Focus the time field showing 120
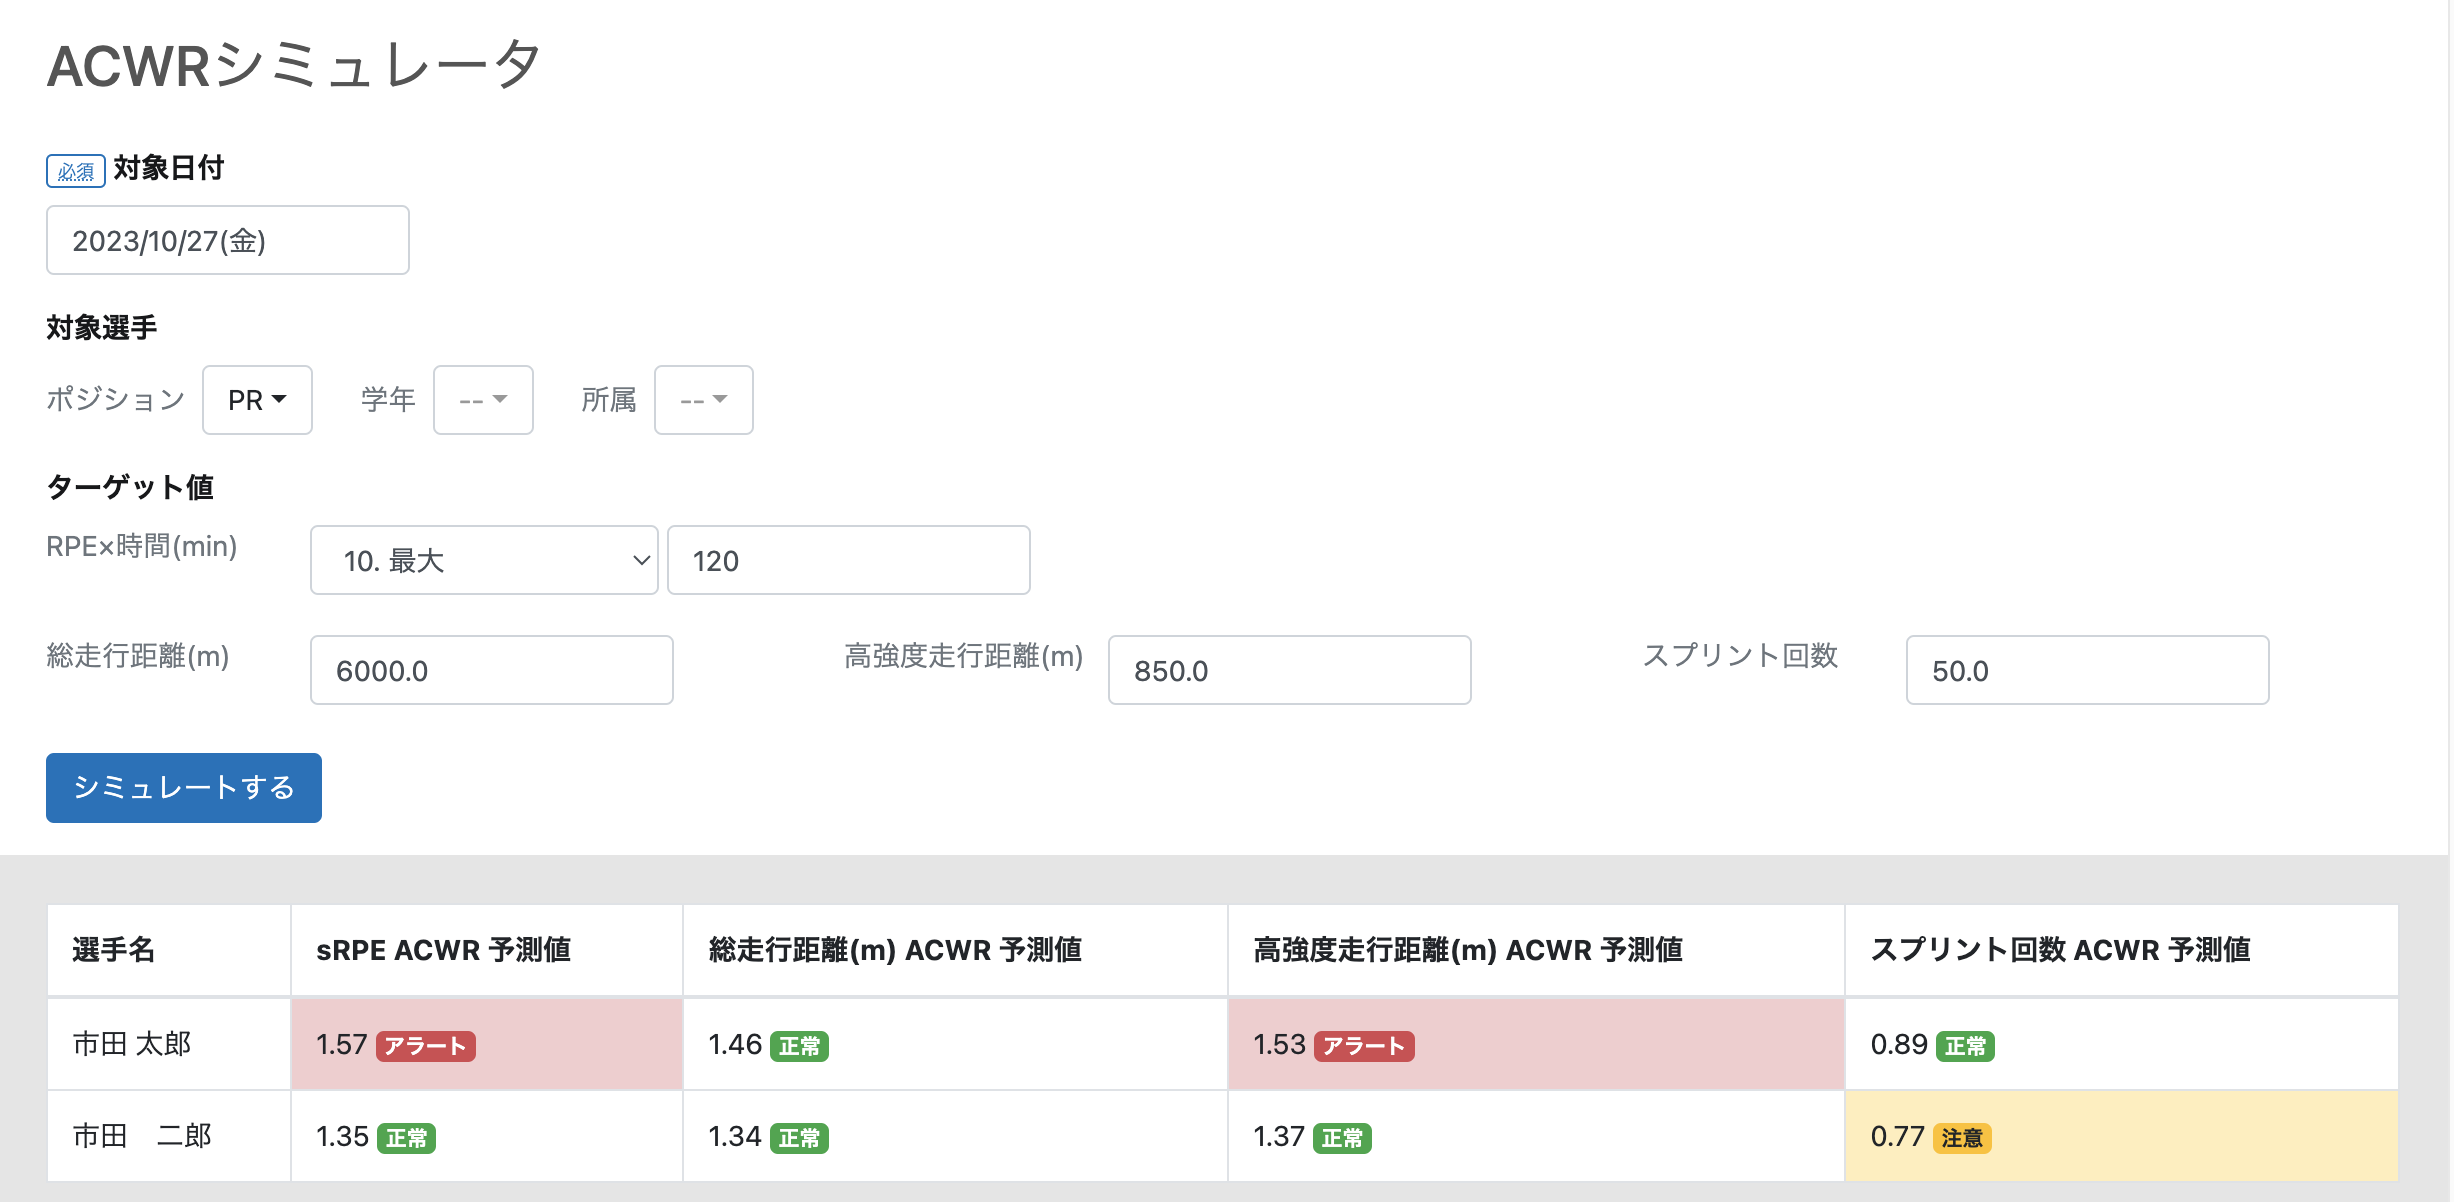 coord(849,560)
